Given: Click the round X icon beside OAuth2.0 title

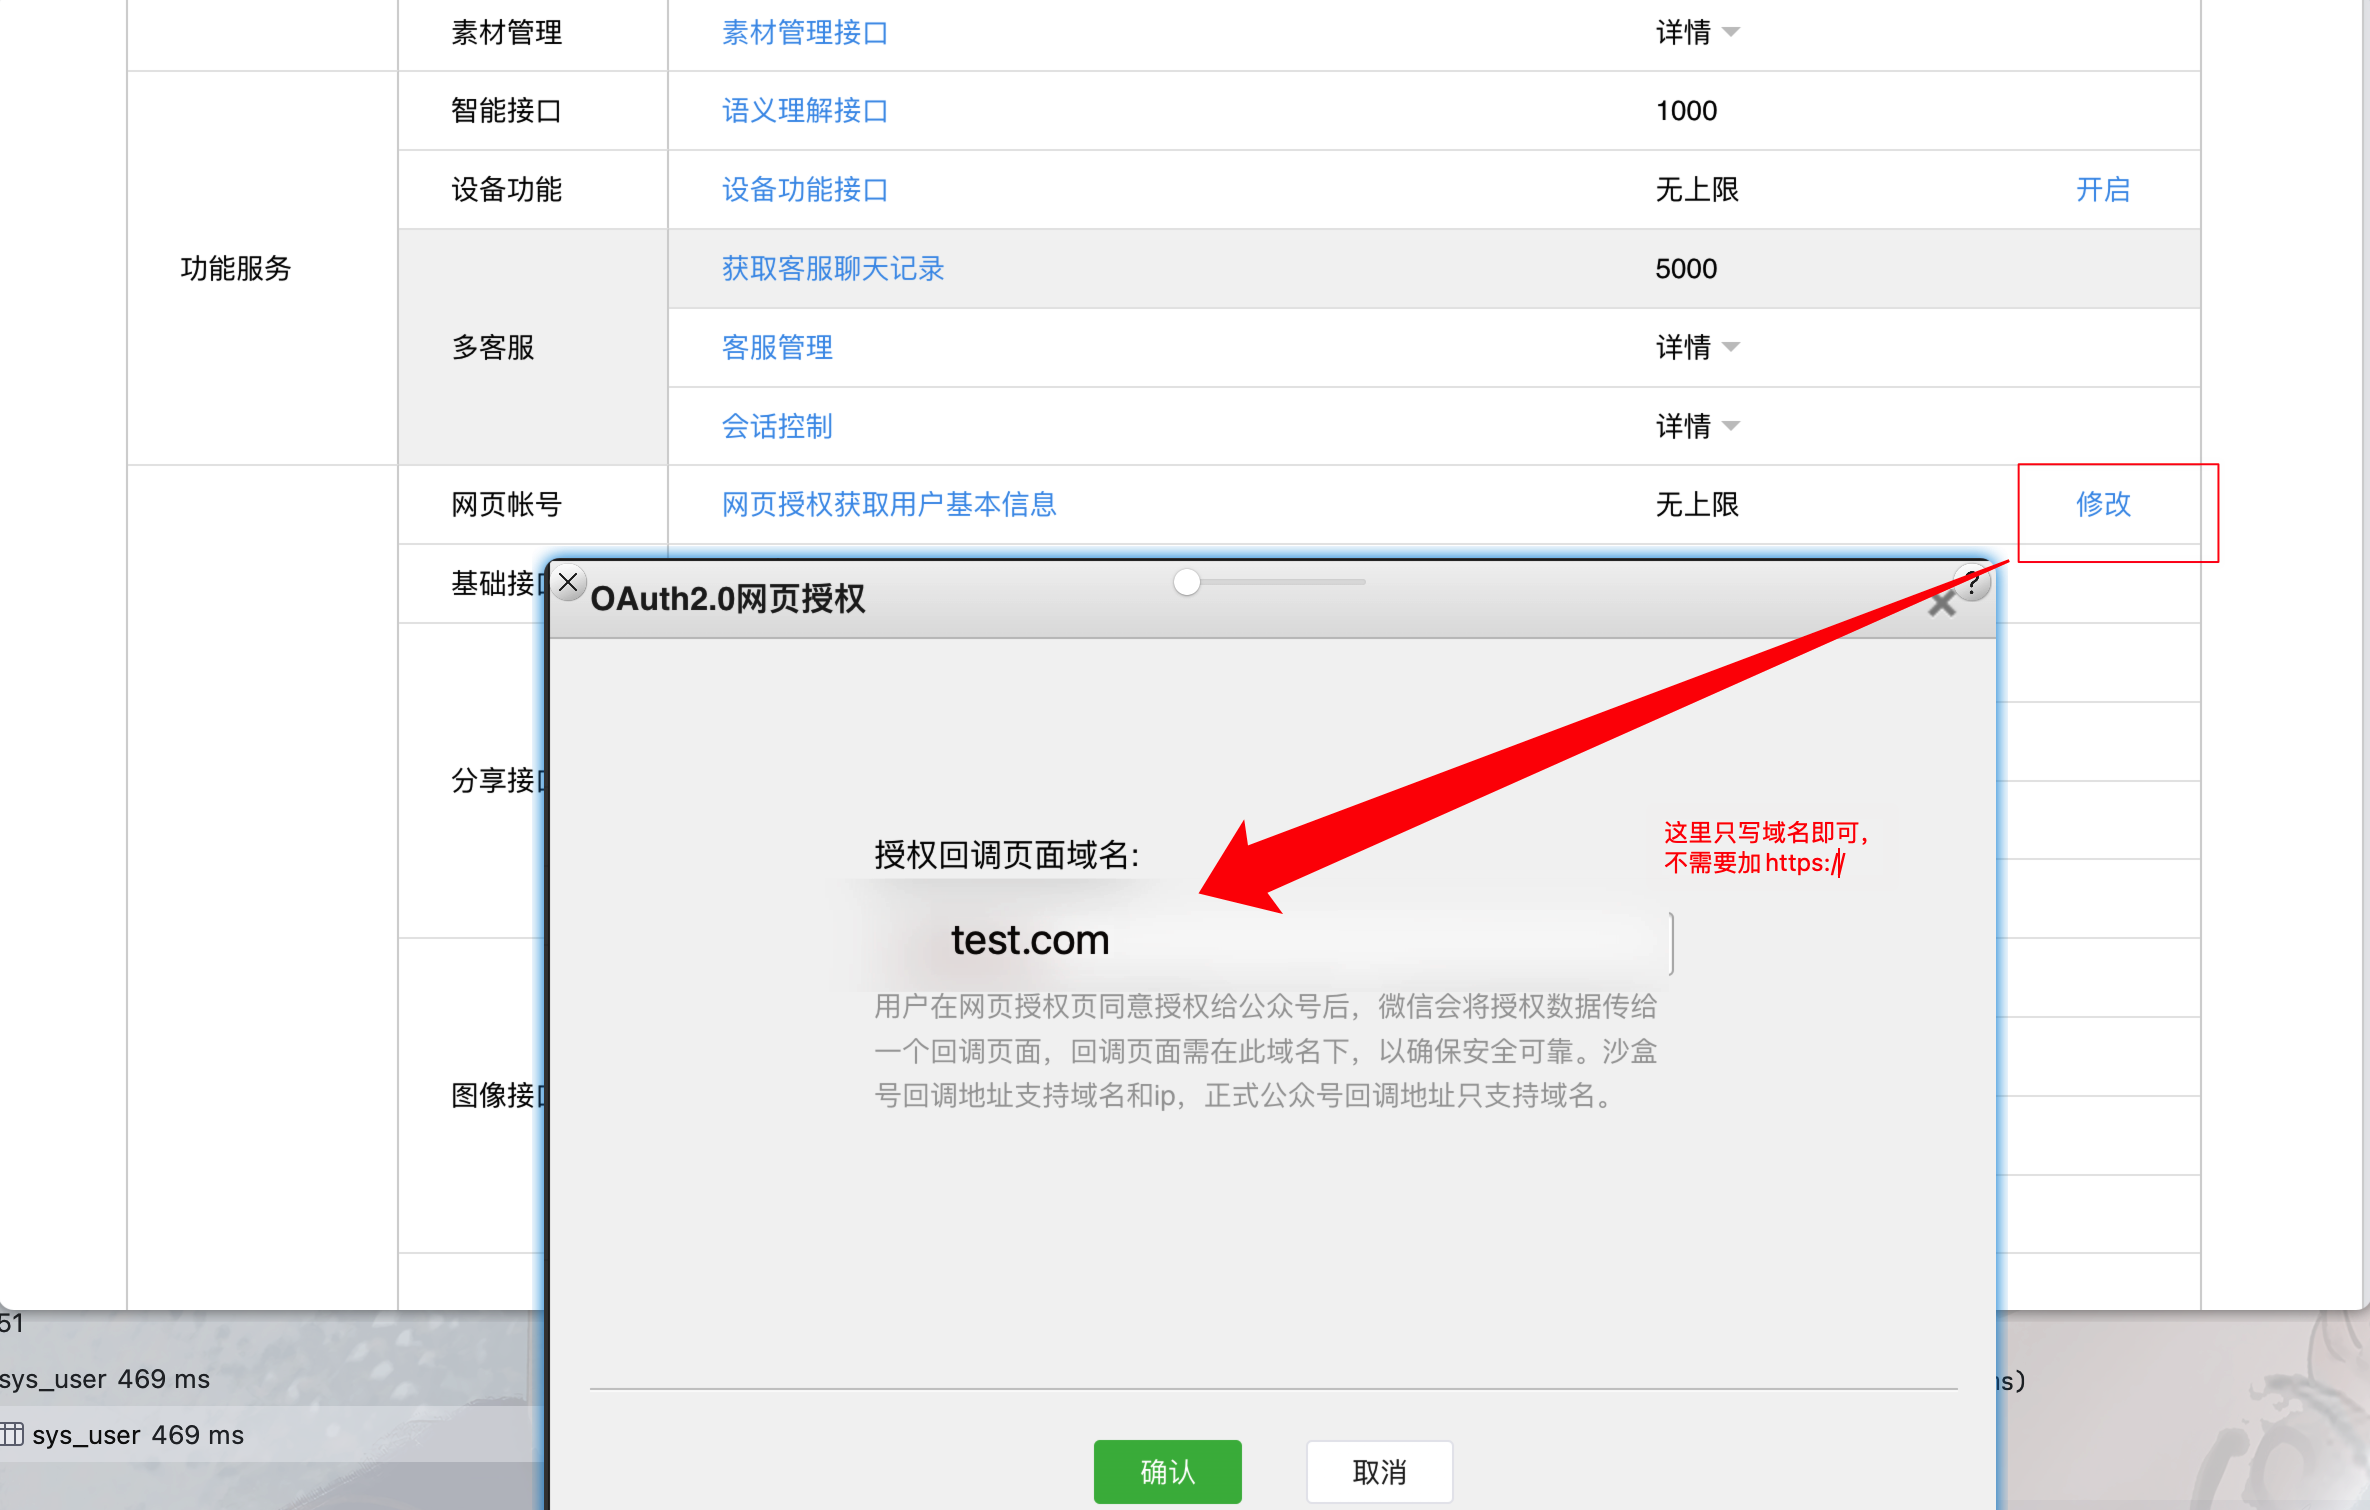Looking at the screenshot, I should (x=568, y=582).
